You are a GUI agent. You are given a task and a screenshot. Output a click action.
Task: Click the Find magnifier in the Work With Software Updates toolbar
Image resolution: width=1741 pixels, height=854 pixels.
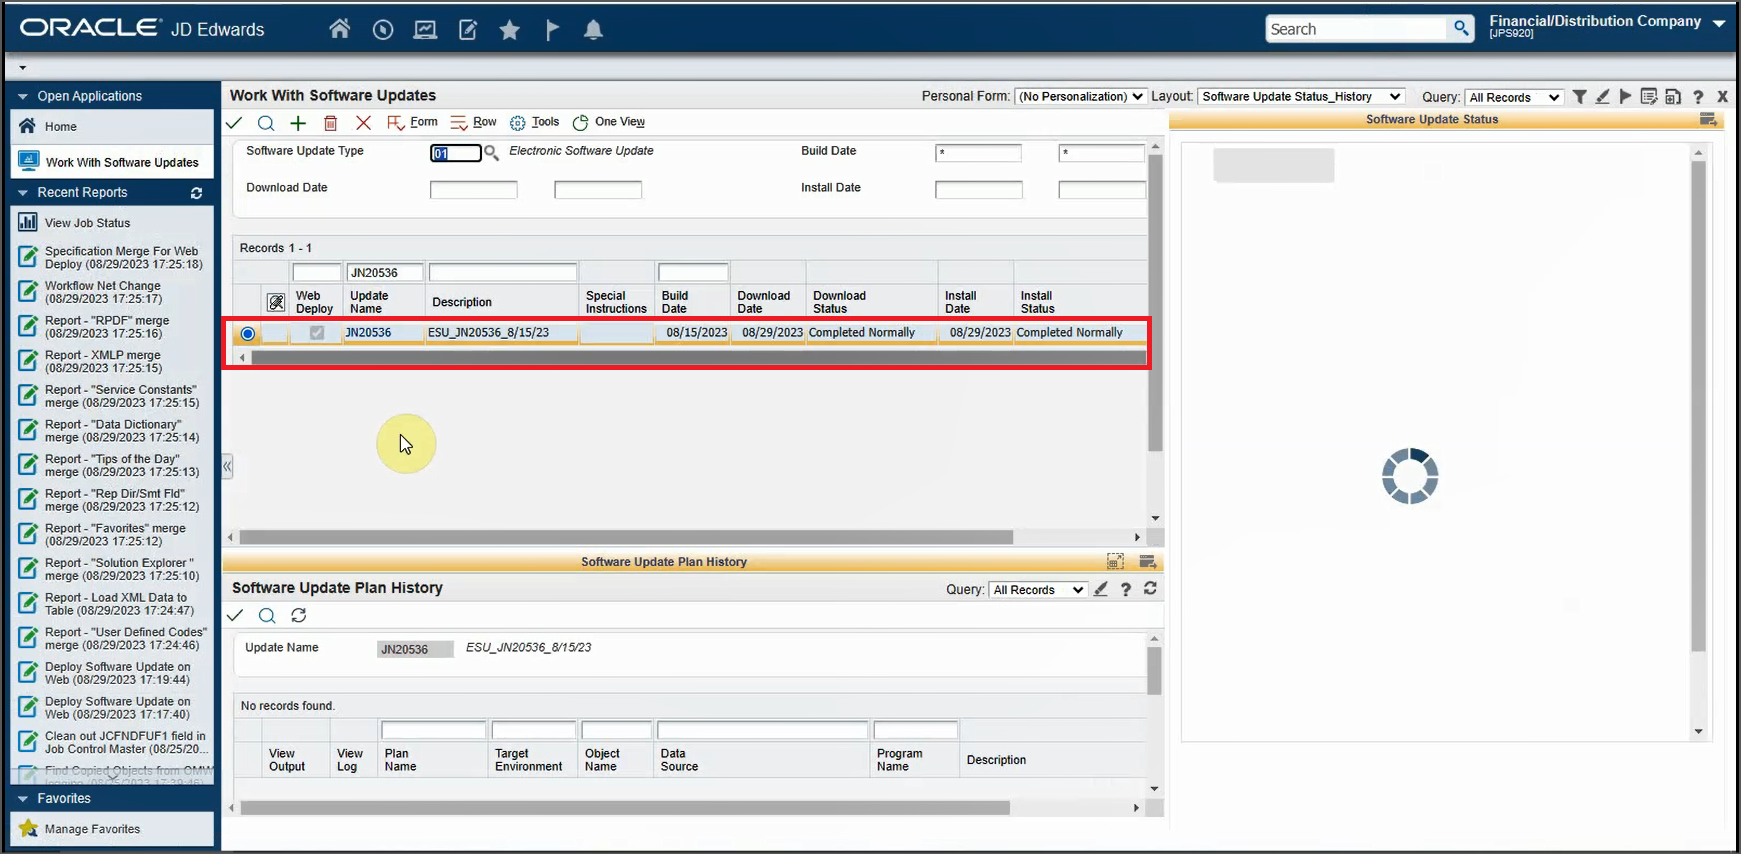point(266,123)
